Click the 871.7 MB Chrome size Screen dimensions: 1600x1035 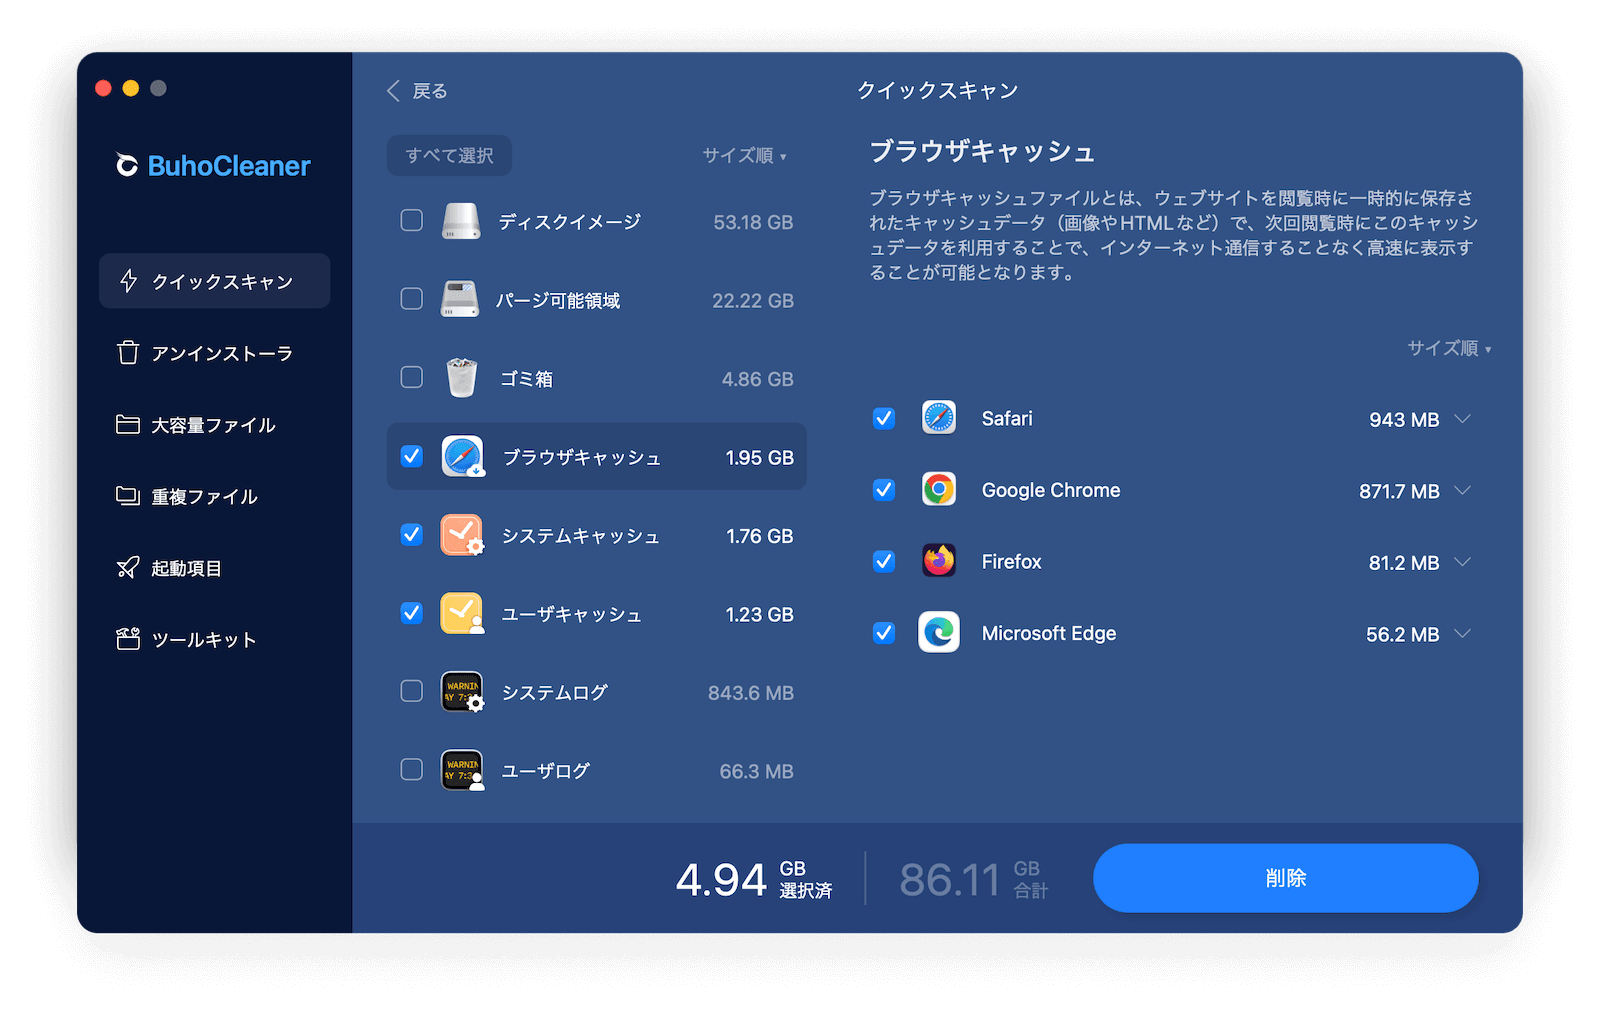(x=1399, y=491)
